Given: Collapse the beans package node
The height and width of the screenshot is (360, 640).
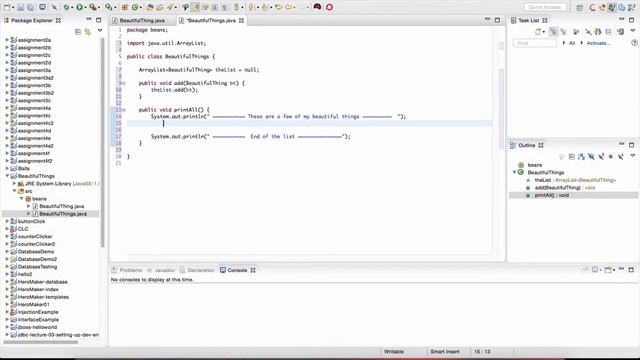Looking at the screenshot, I should [22, 199].
